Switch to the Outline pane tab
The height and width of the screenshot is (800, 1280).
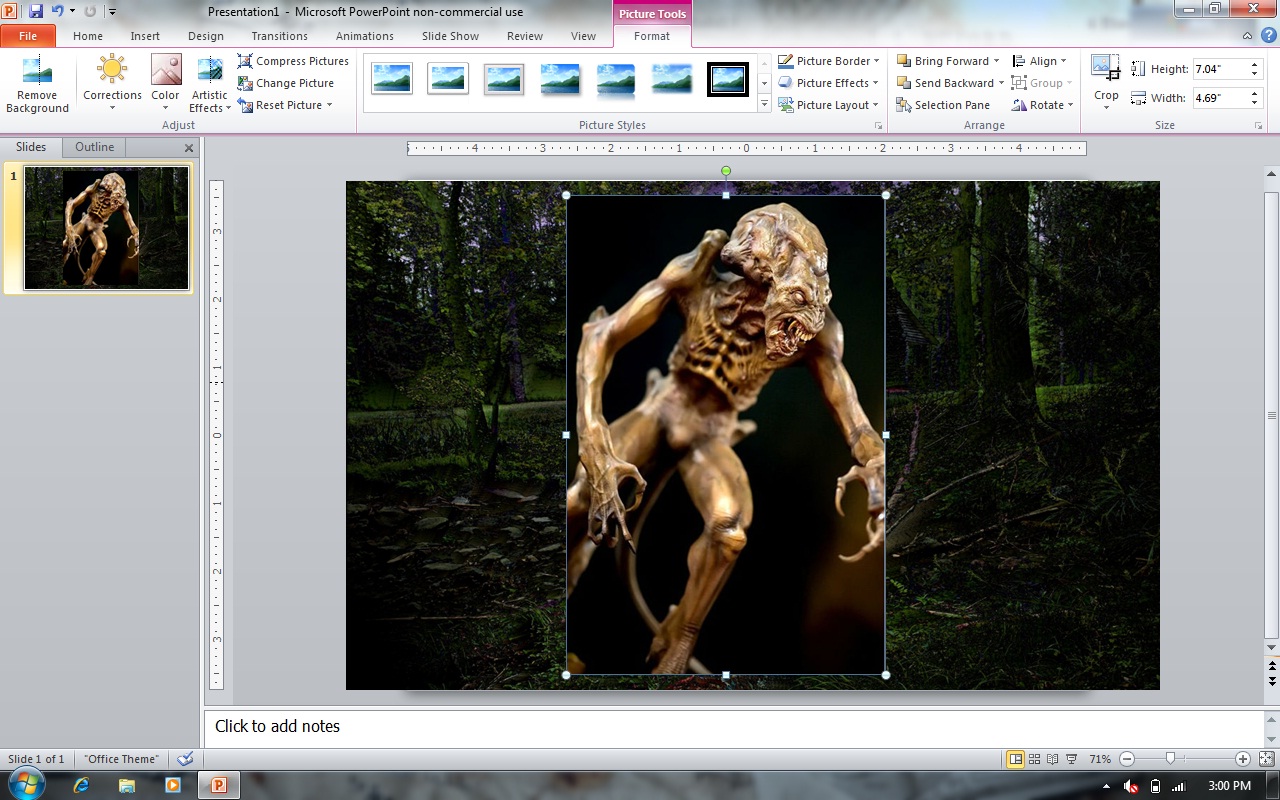tap(94, 147)
